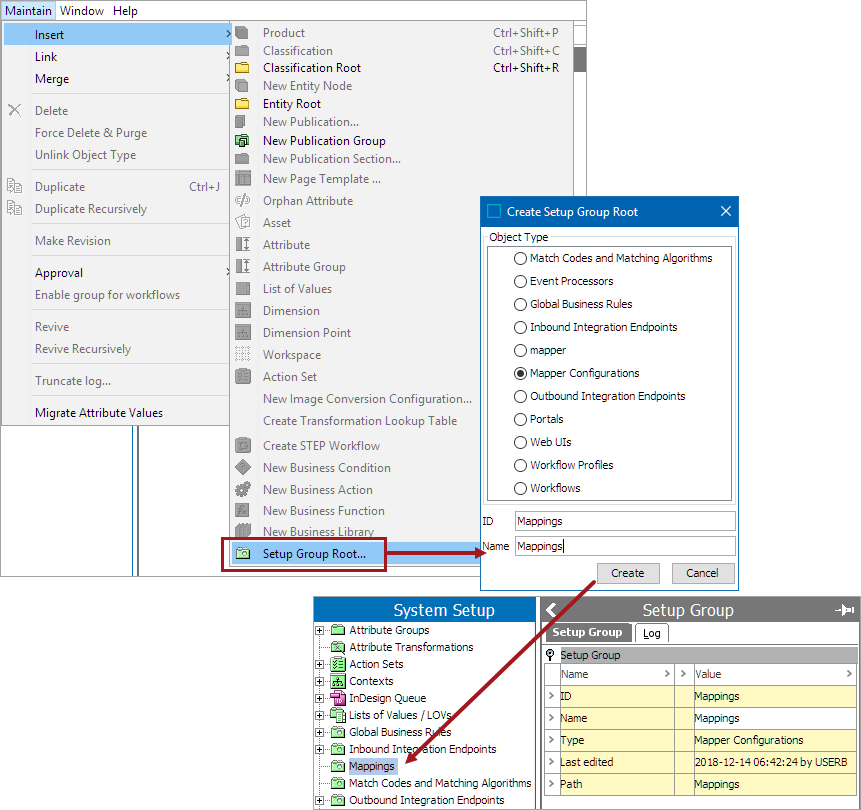Expand the ID row in Setup Group table

[x=551, y=696]
